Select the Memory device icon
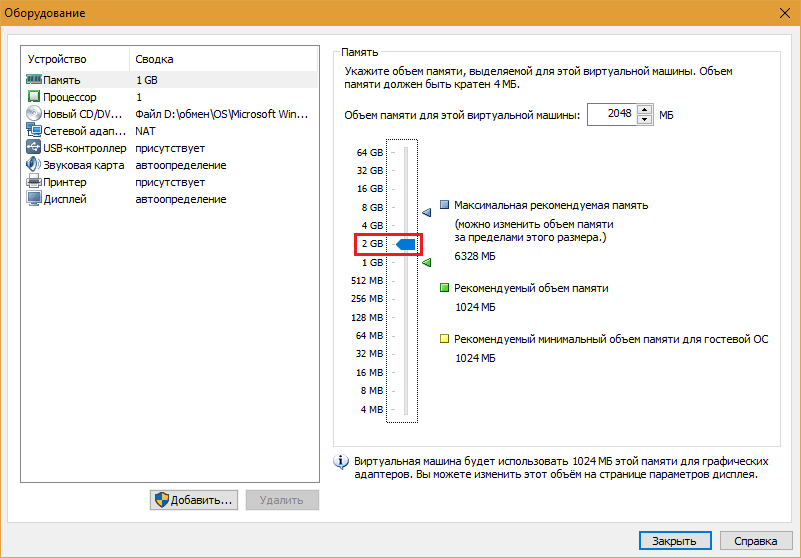This screenshot has width=801, height=558. click(x=33, y=80)
